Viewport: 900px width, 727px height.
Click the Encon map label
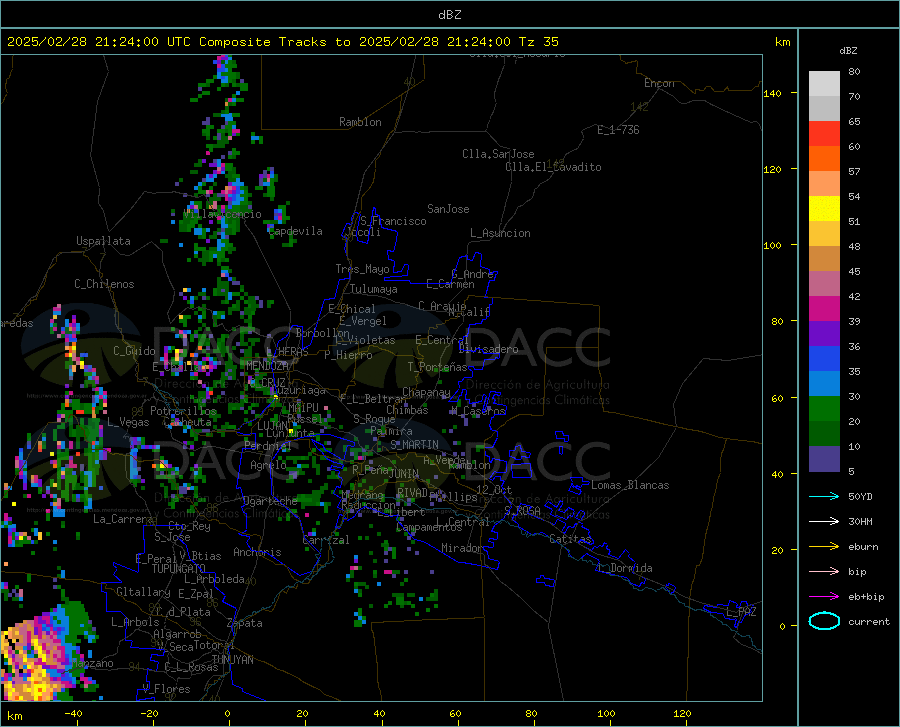pyautogui.click(x=659, y=83)
